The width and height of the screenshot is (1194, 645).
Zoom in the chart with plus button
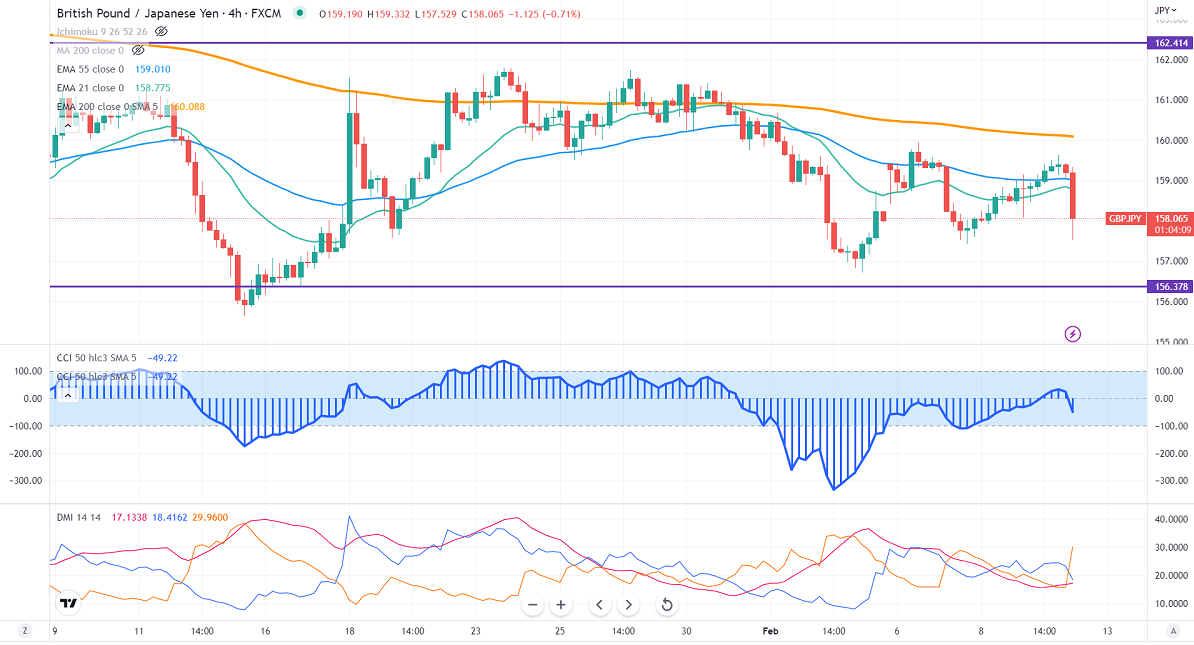(561, 605)
